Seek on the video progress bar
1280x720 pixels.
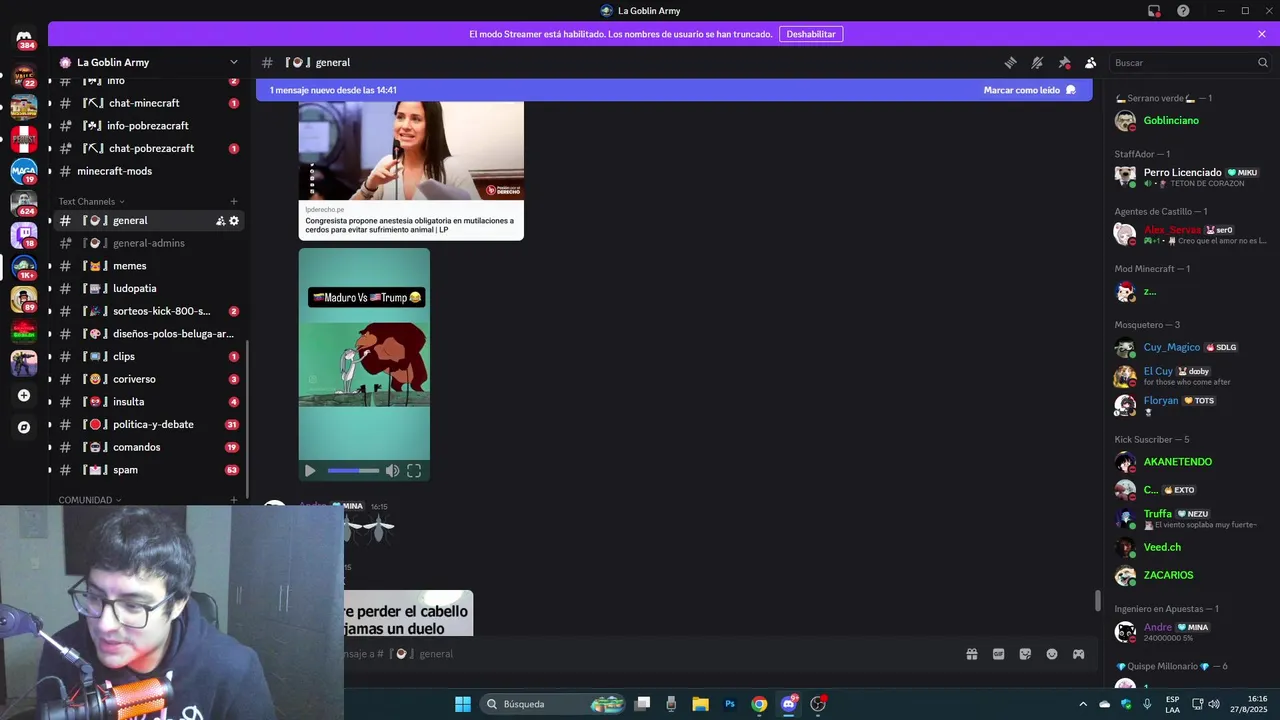[x=353, y=471]
